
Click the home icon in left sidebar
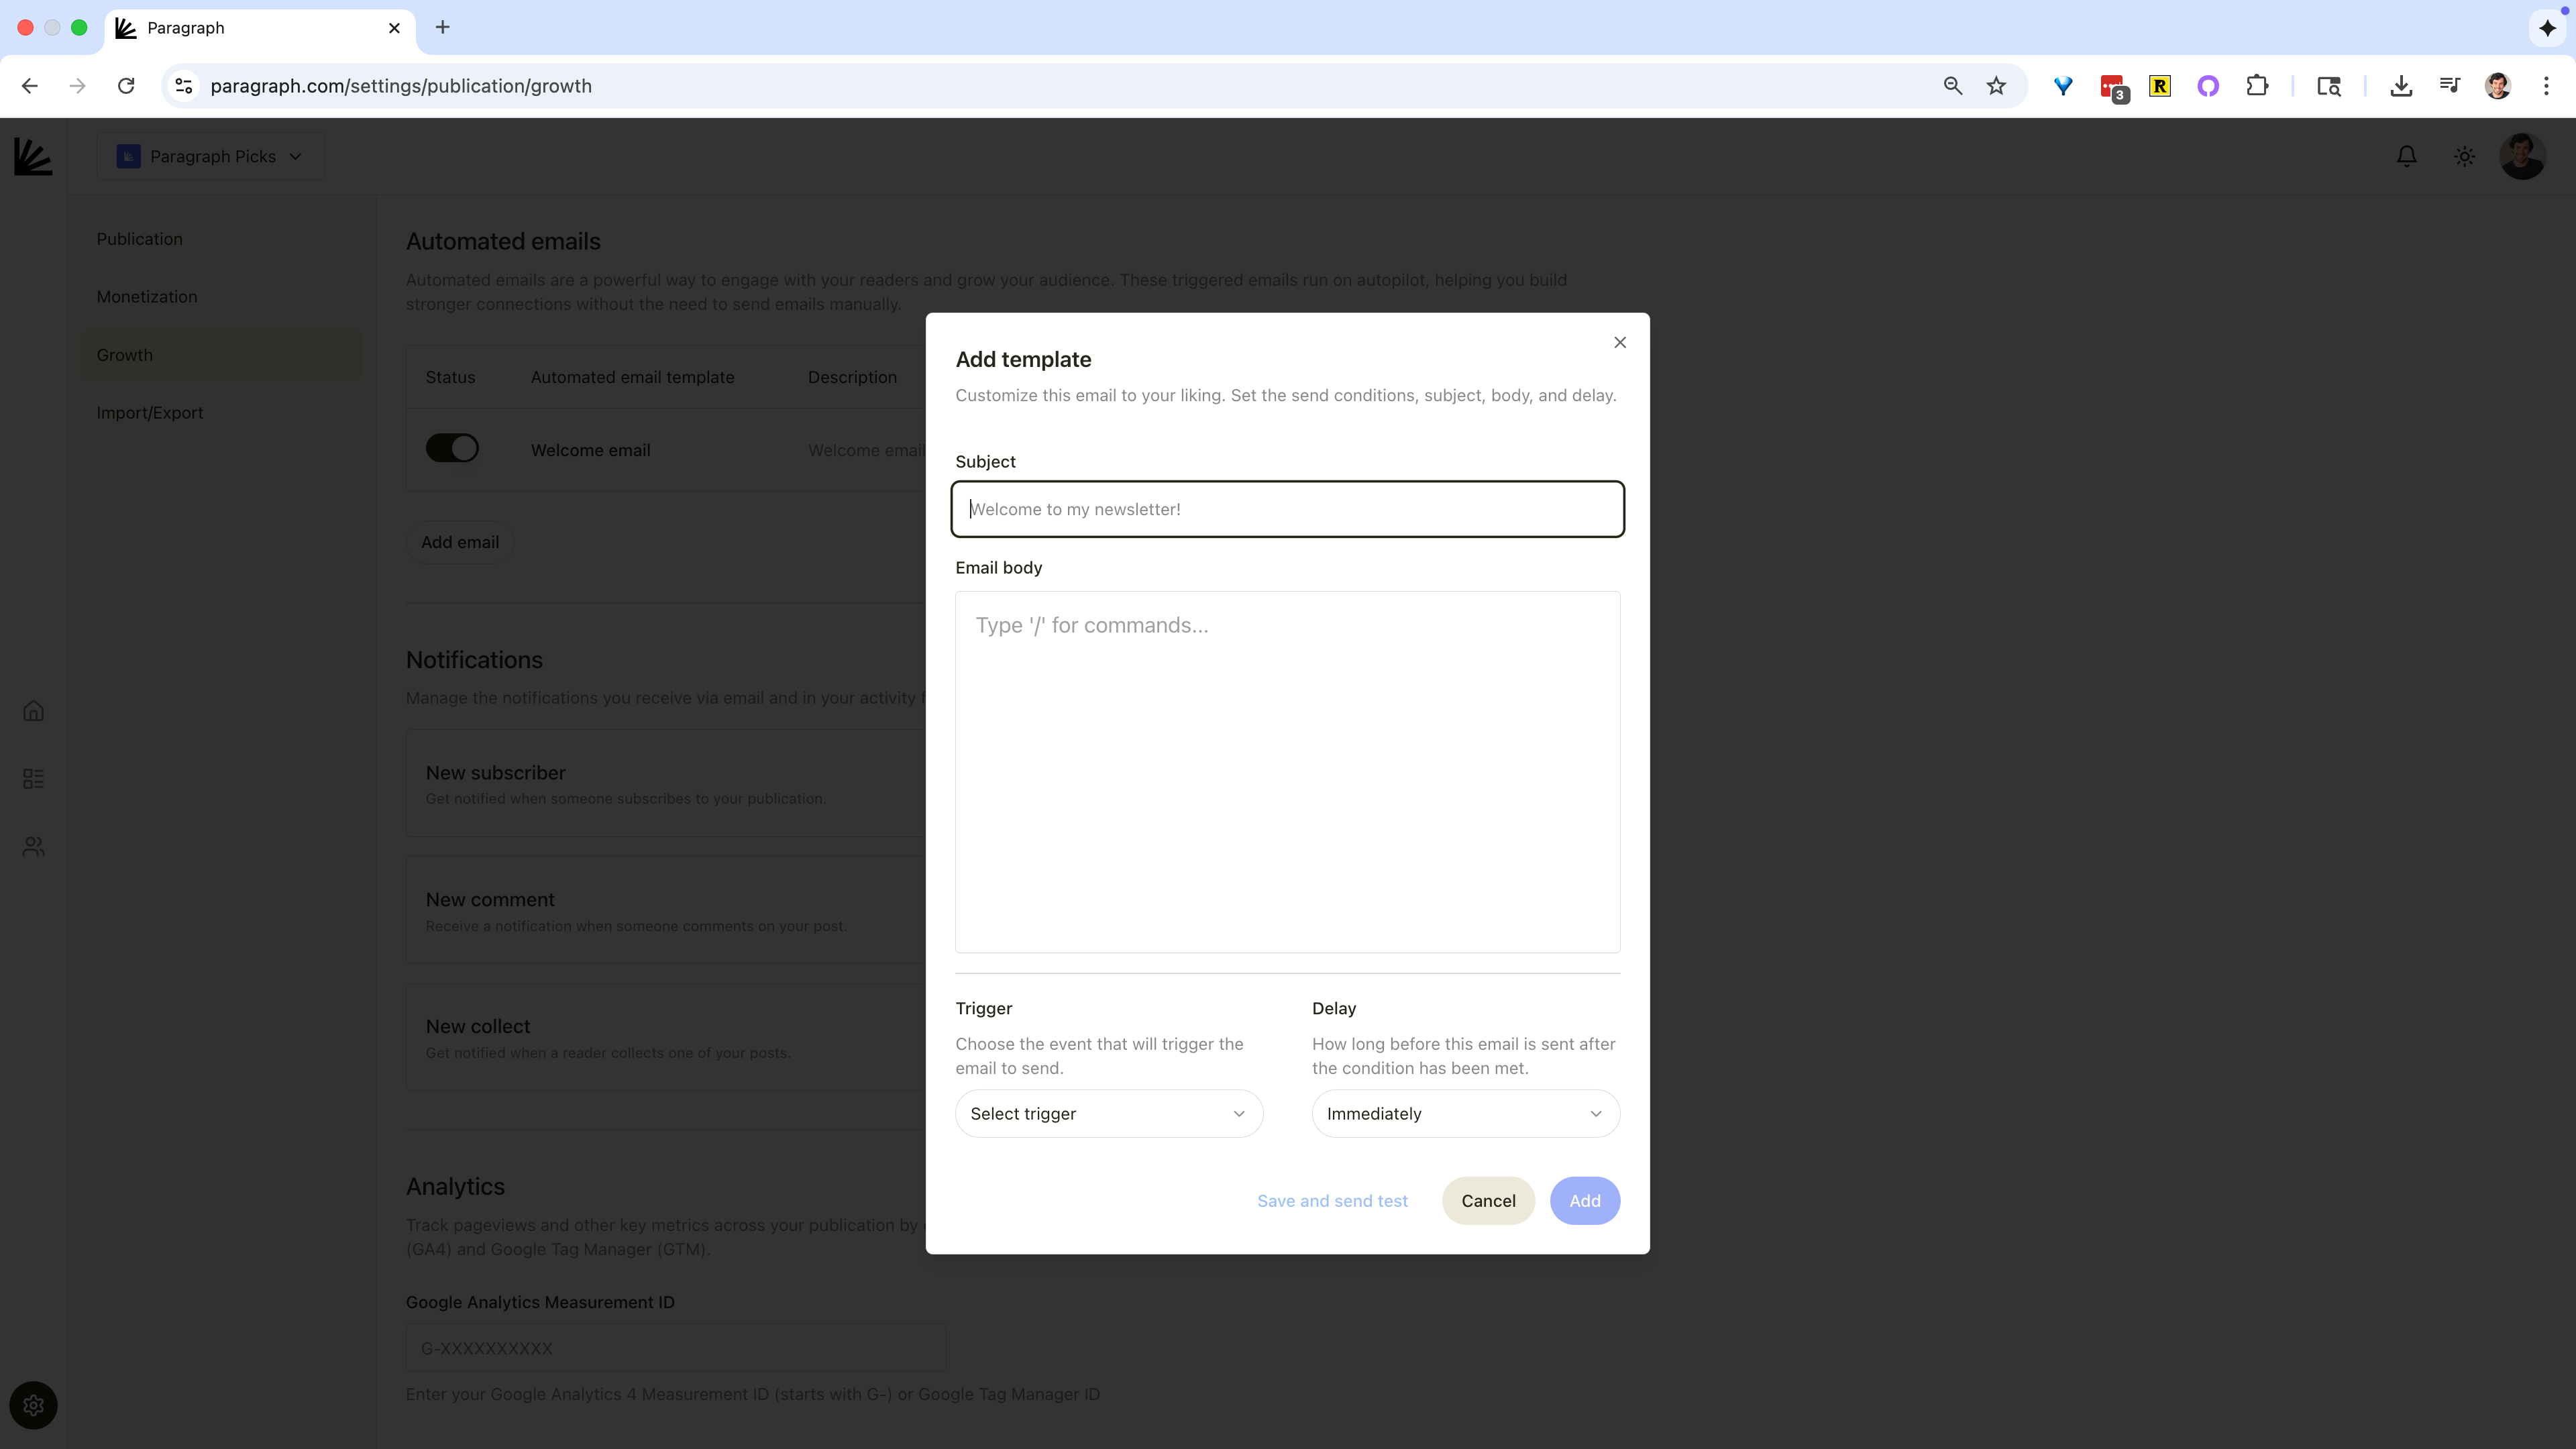[33, 711]
